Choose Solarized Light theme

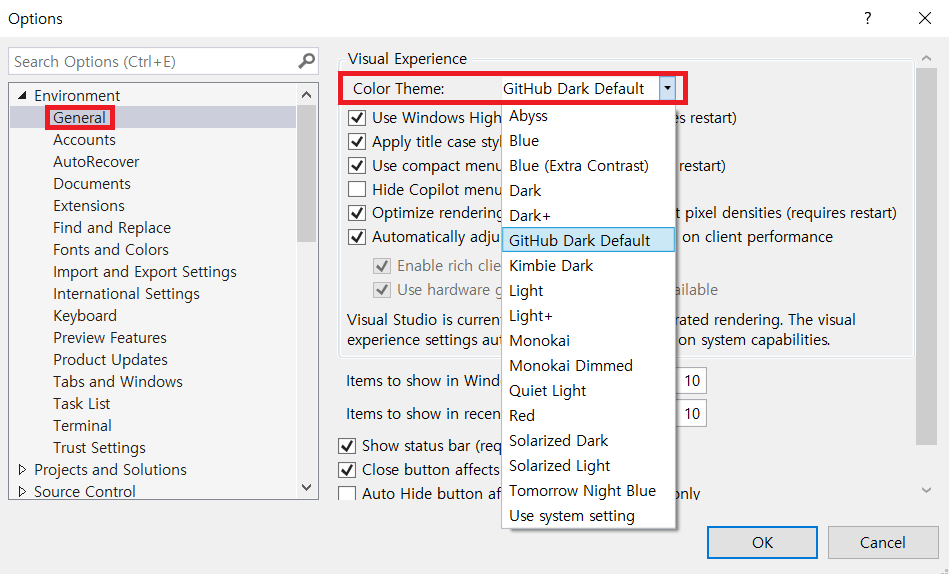pyautogui.click(x=588, y=466)
